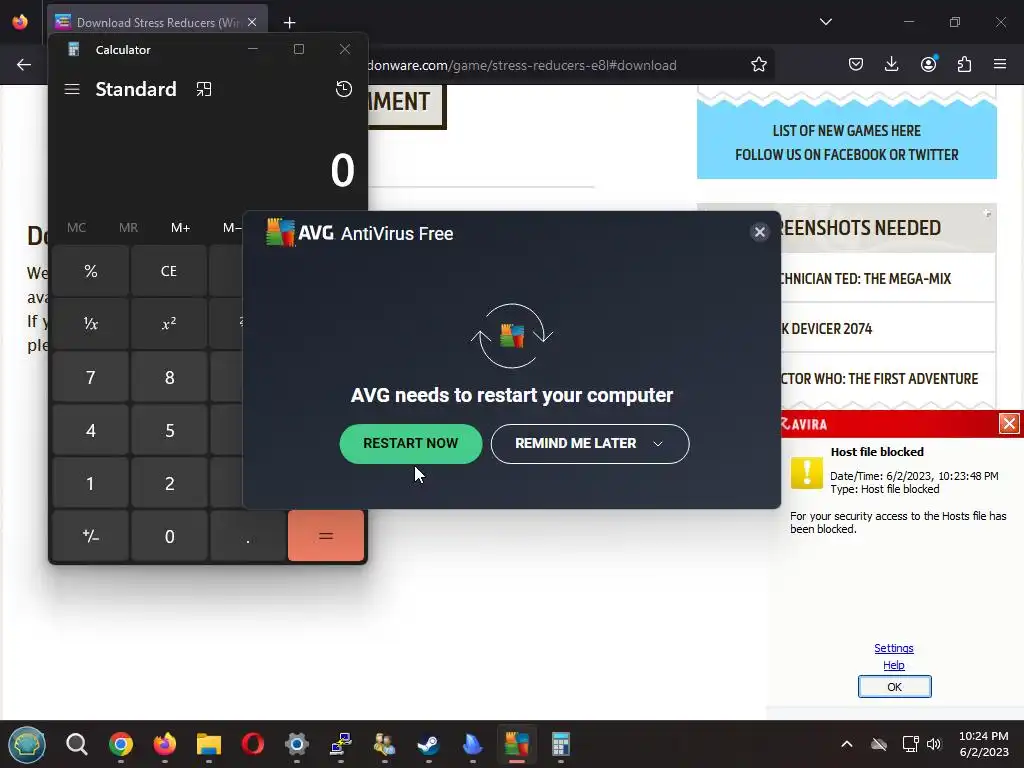Screen dimensions: 1024x768
Task: Switch to AVG icon in taskbar
Action: [517, 744]
